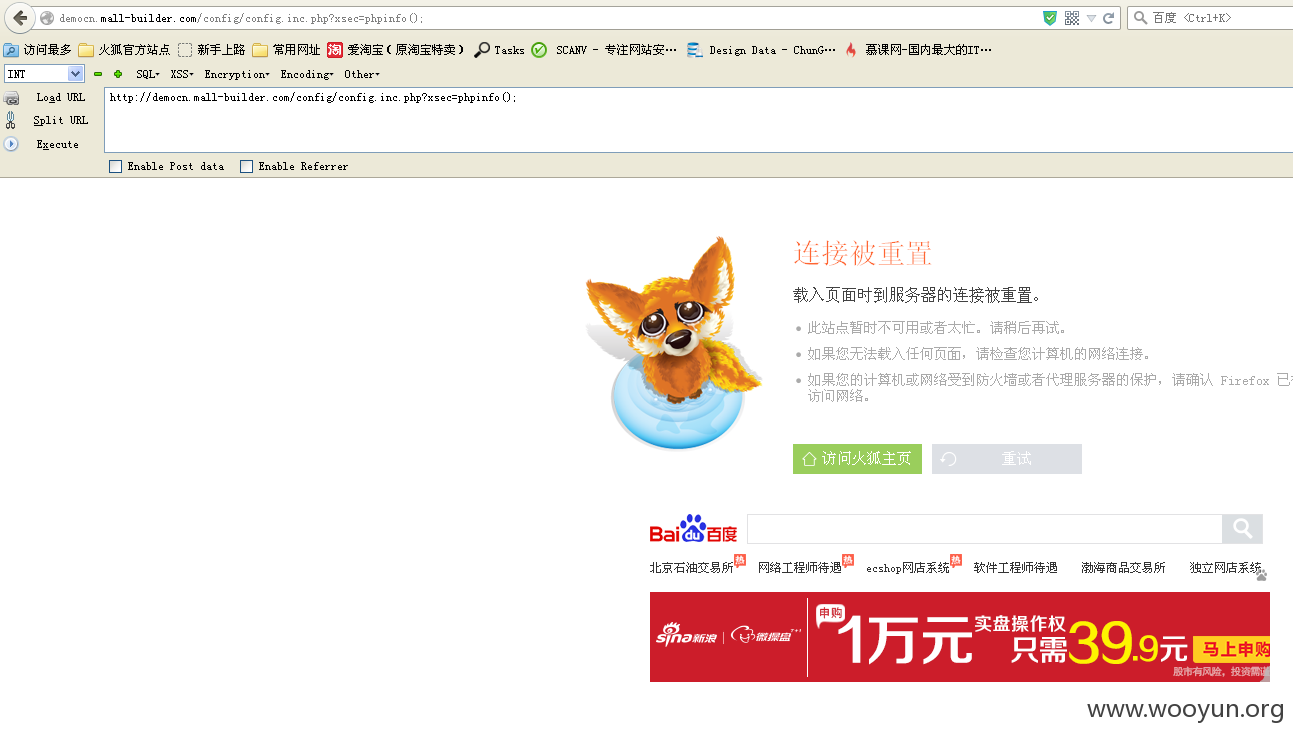Open the 北京石油交易所 link
The image size is (1293, 738).
coord(691,568)
